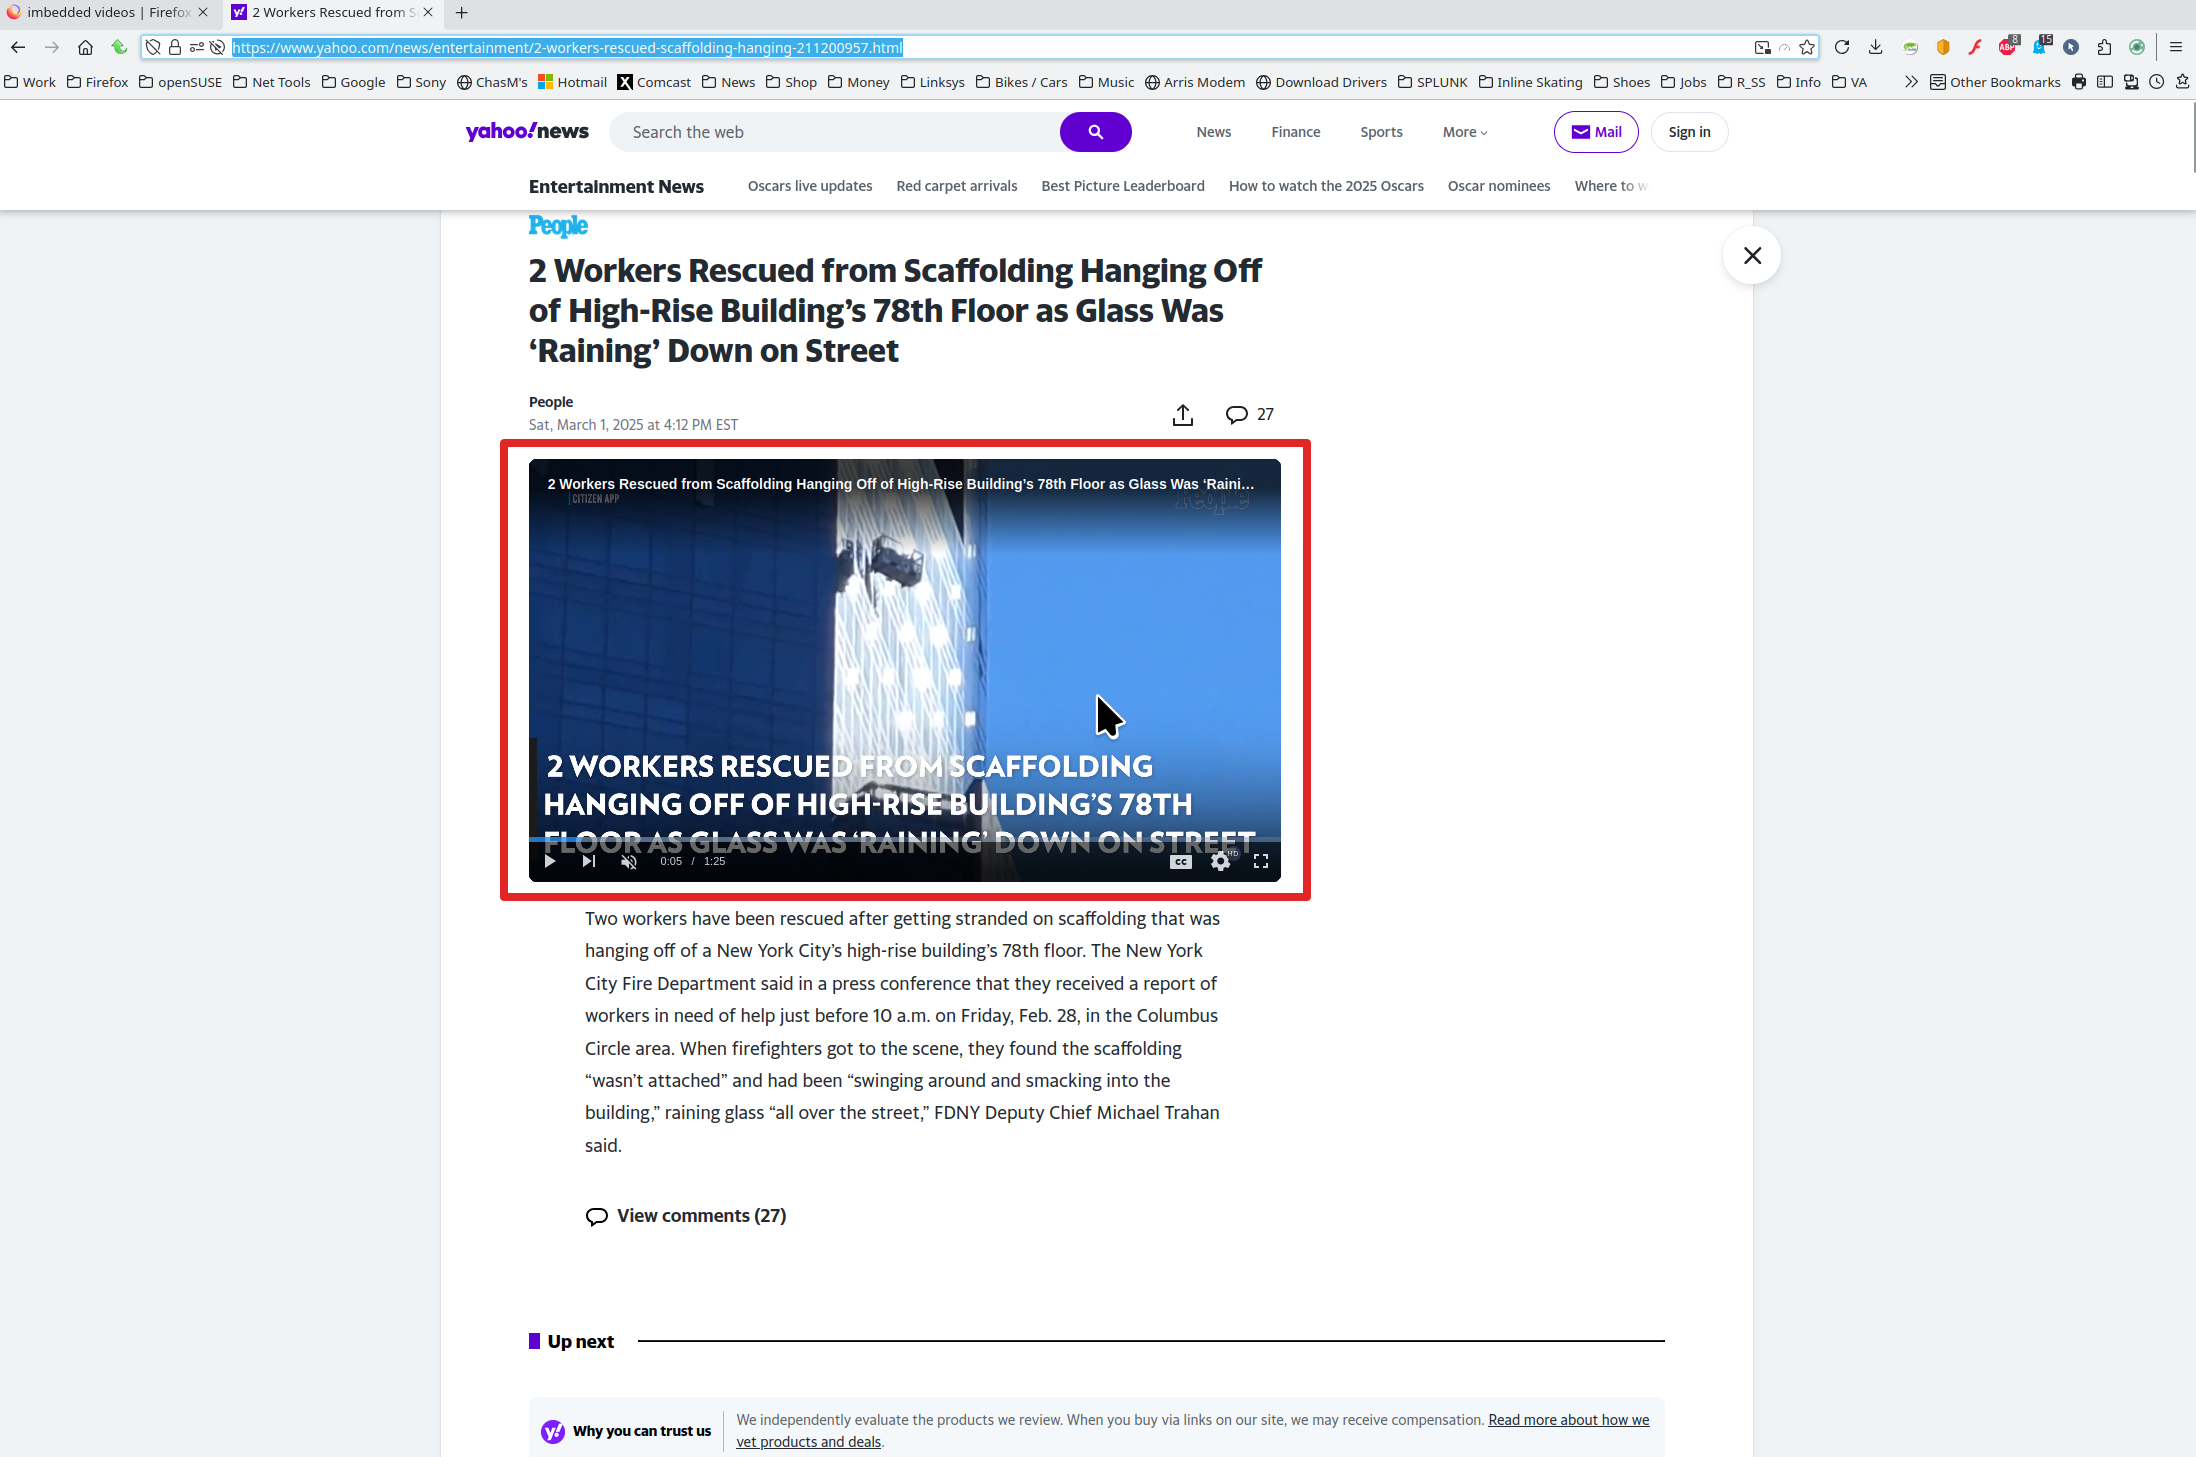This screenshot has height=1457, width=2196.
Task: Open the Firefox home page
Action: [x=85, y=47]
